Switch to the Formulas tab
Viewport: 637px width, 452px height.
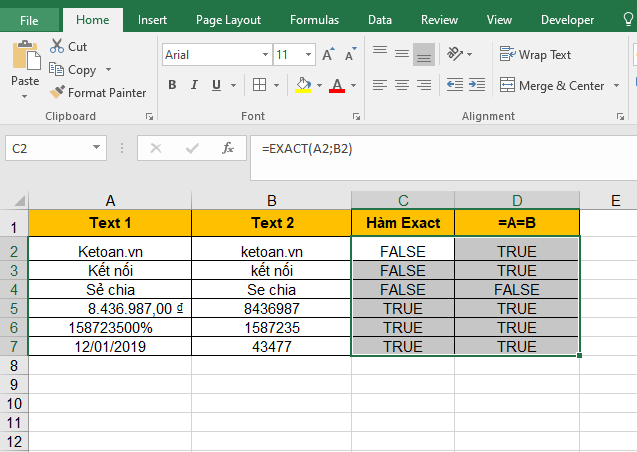pos(314,19)
